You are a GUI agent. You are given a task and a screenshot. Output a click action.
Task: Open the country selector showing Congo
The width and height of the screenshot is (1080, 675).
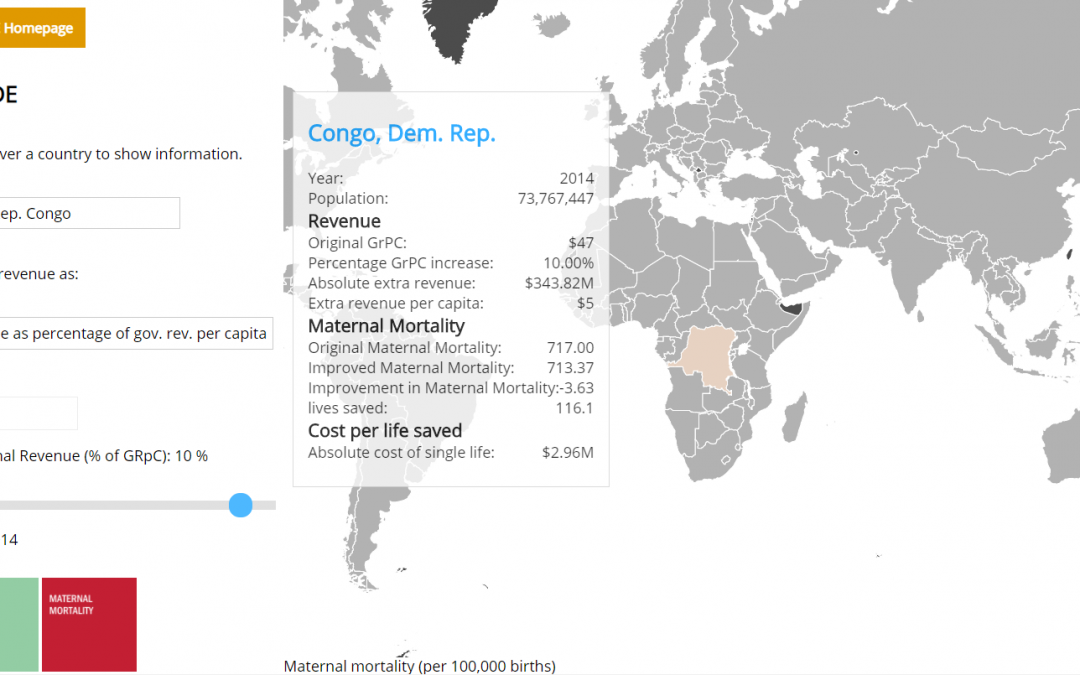(x=90, y=214)
